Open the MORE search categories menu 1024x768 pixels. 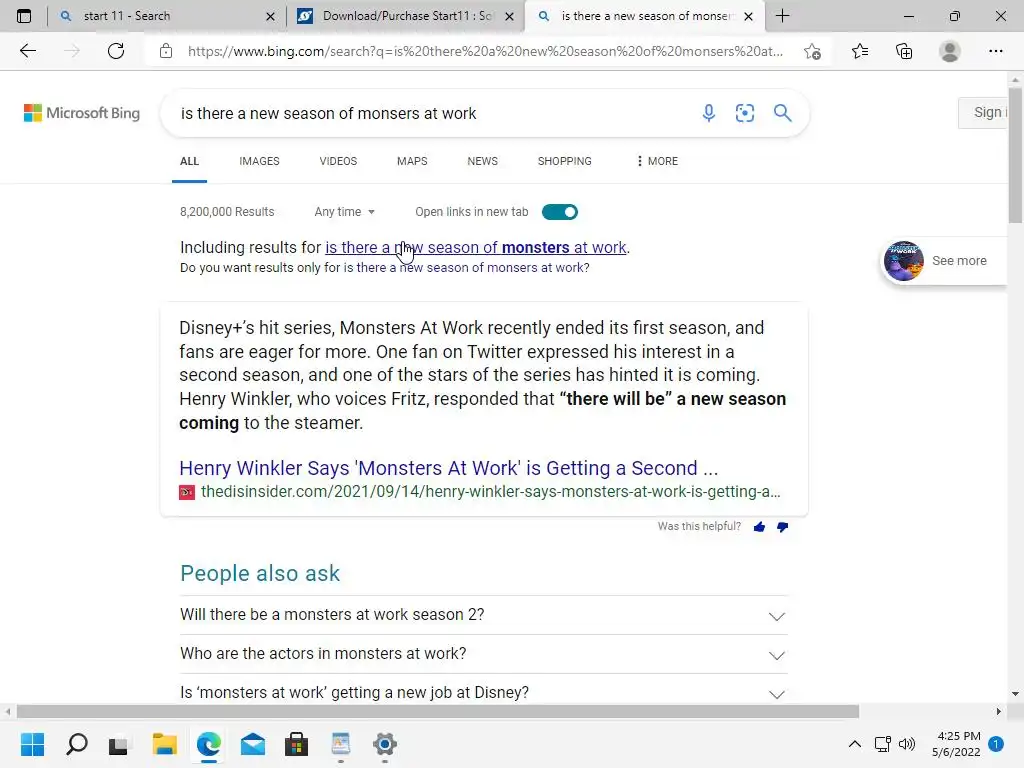658,161
